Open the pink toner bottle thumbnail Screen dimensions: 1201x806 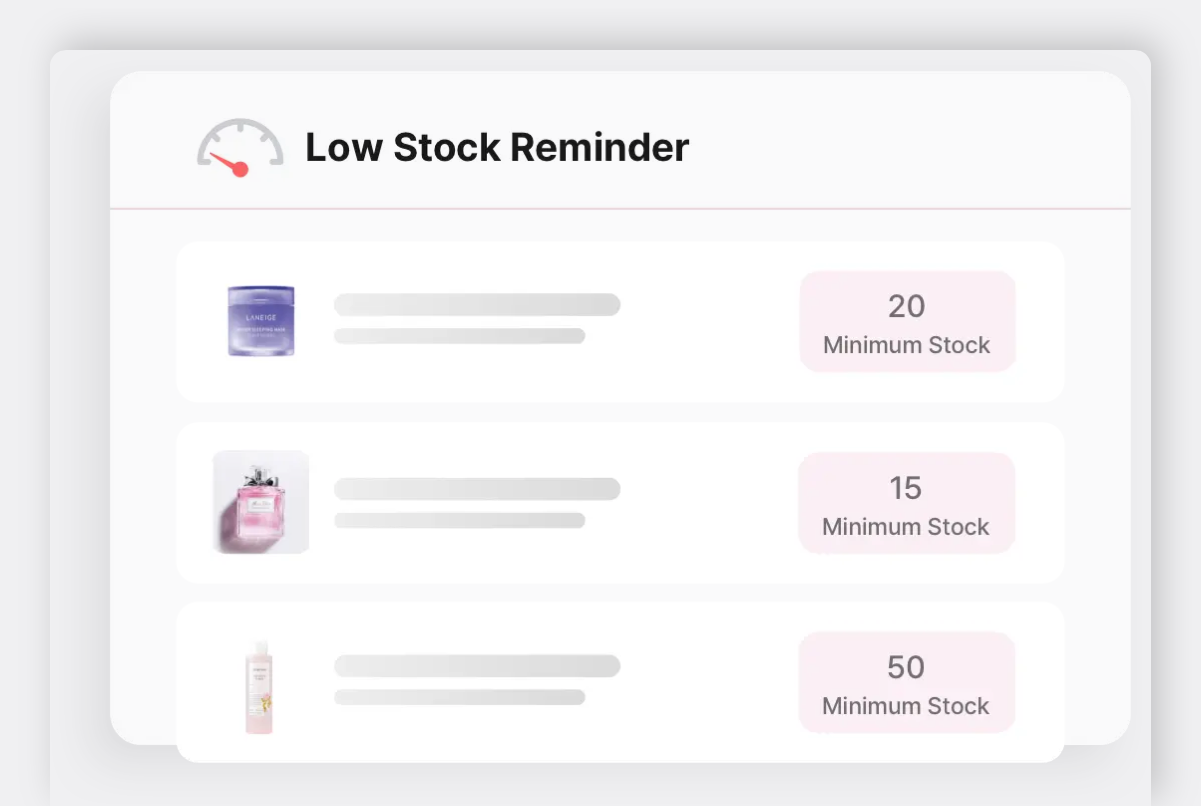259,687
